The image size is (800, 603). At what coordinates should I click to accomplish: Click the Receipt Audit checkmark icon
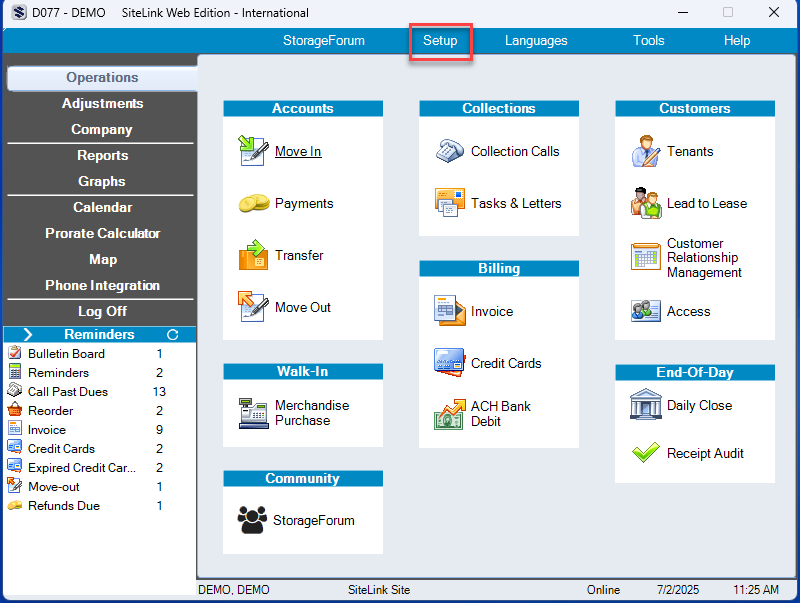[645, 452]
